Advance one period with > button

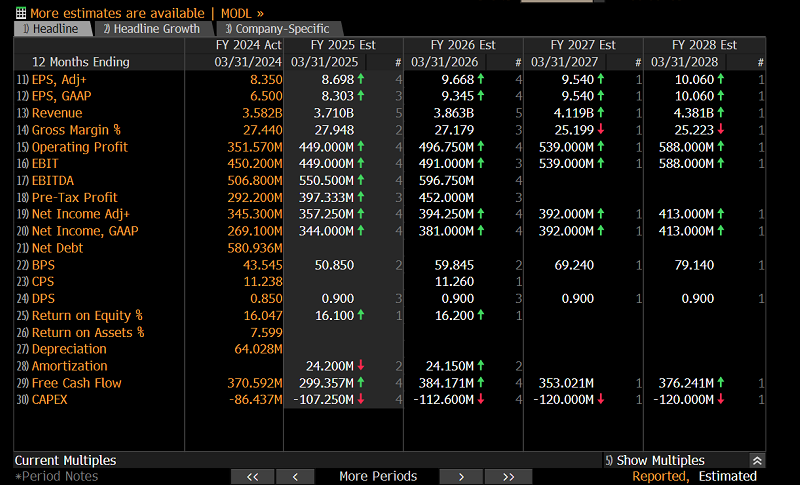(461, 476)
